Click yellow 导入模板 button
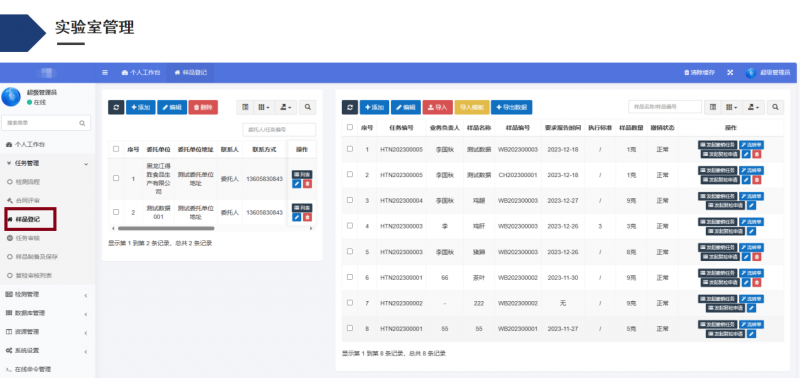The width and height of the screenshot is (800, 378). (x=472, y=107)
